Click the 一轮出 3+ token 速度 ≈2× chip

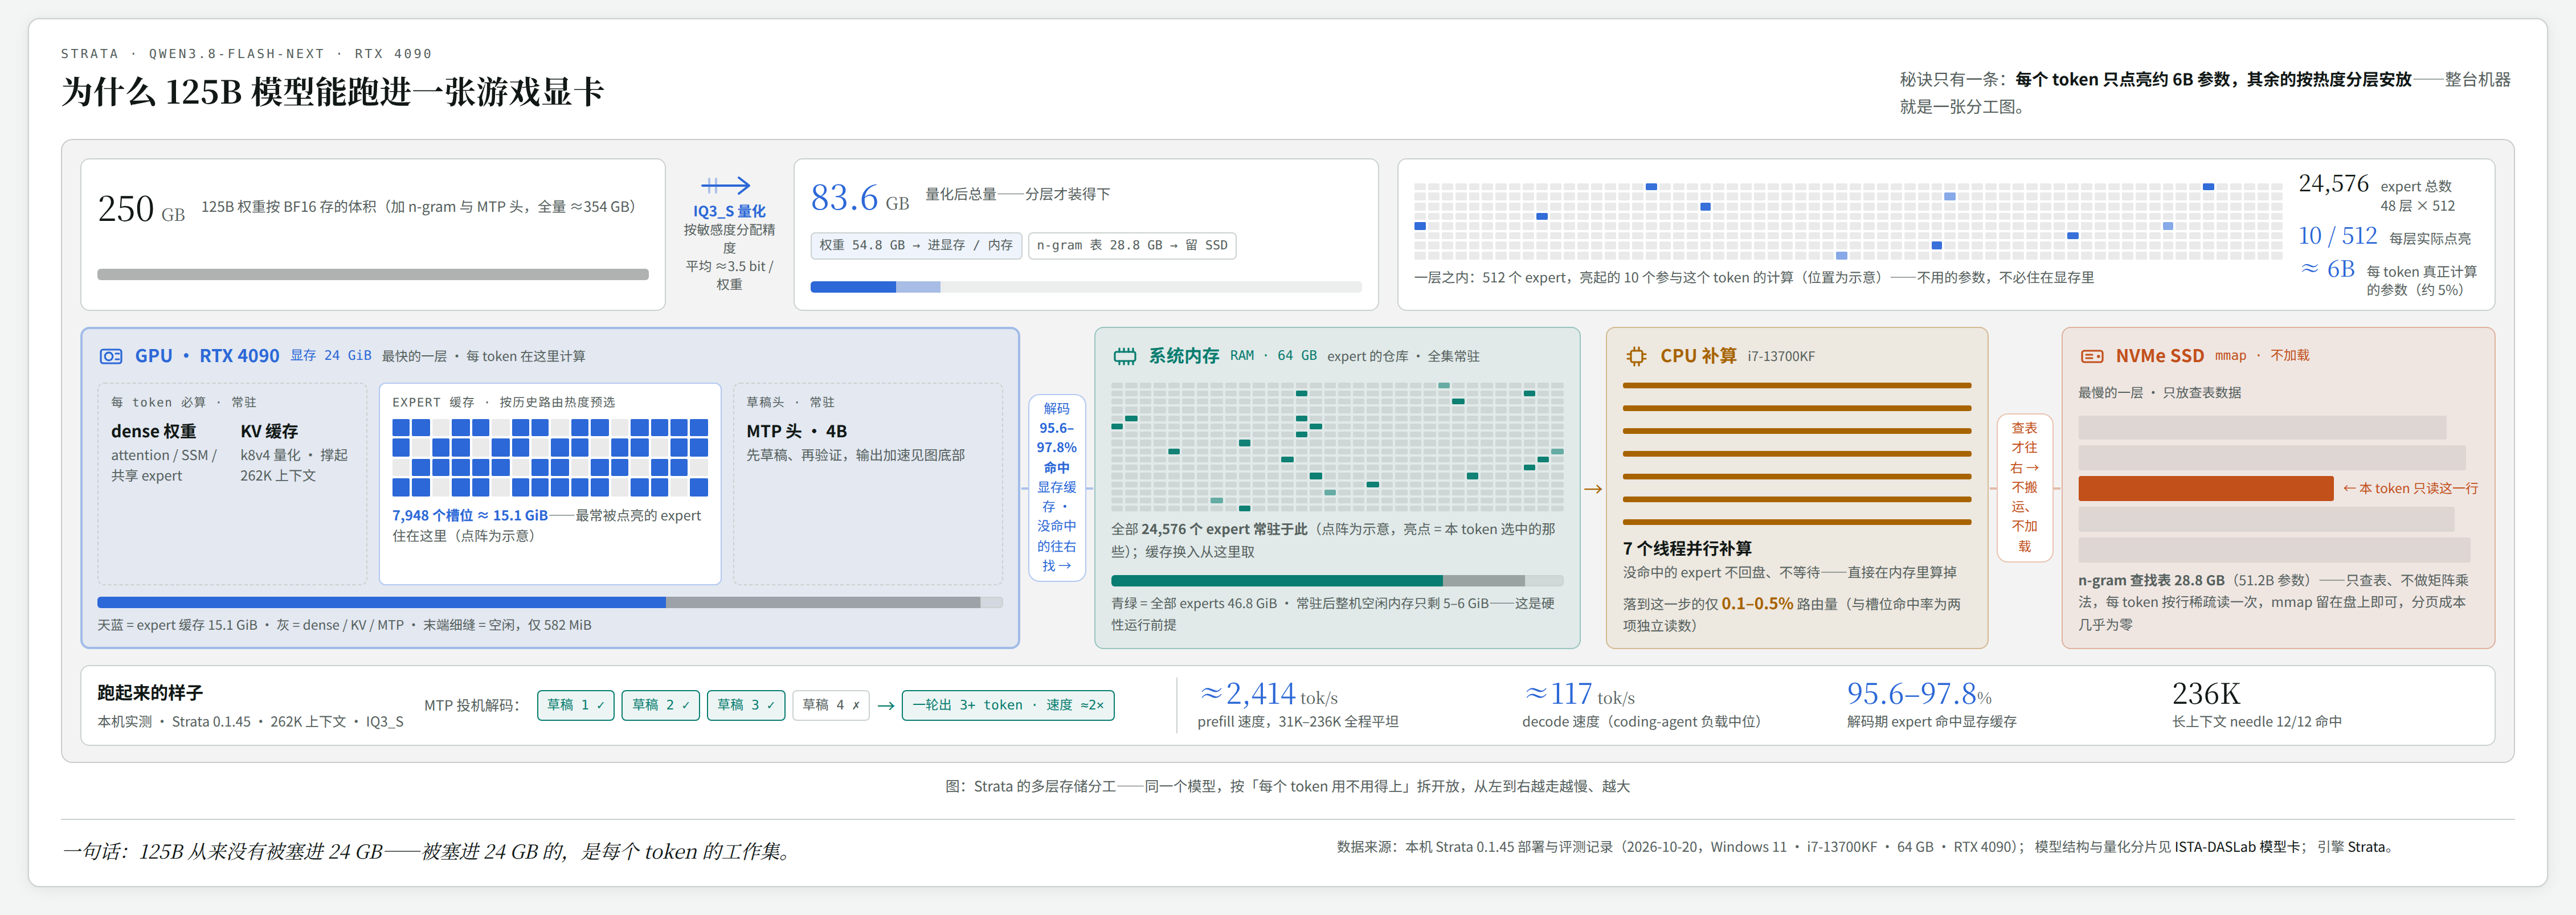1008,705
